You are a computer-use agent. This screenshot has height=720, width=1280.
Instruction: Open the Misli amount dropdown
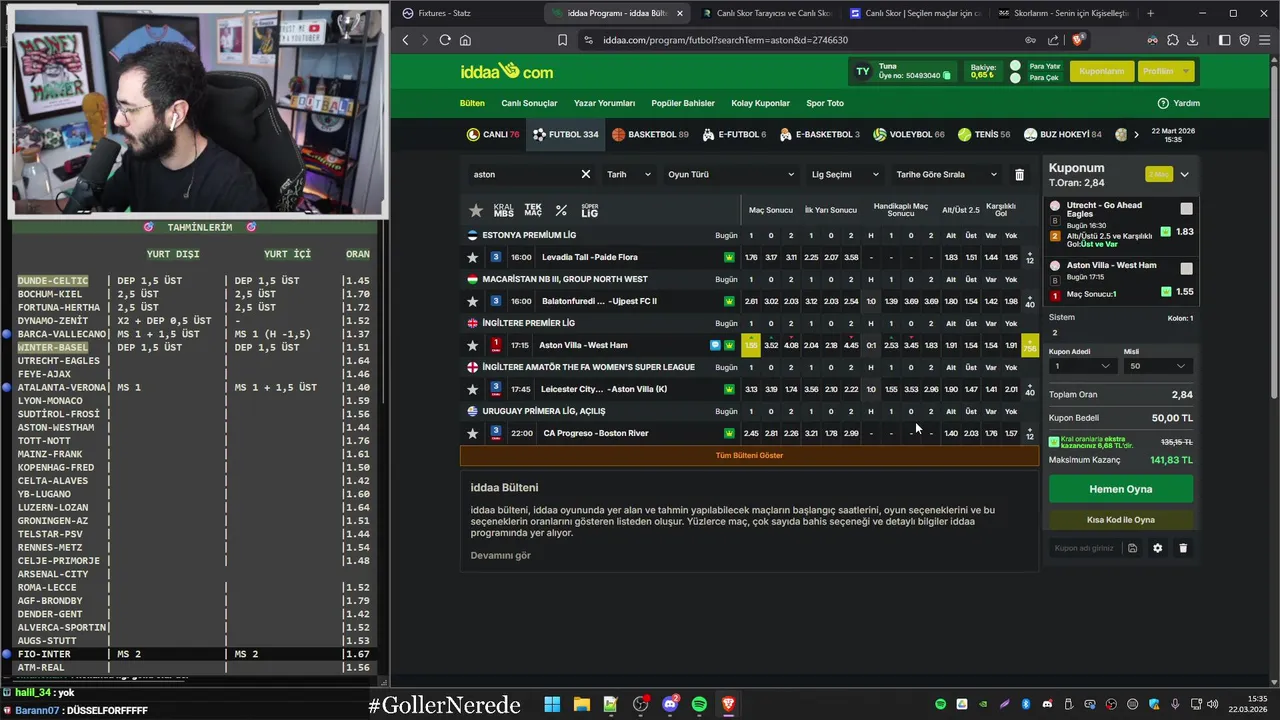pos(1157,366)
